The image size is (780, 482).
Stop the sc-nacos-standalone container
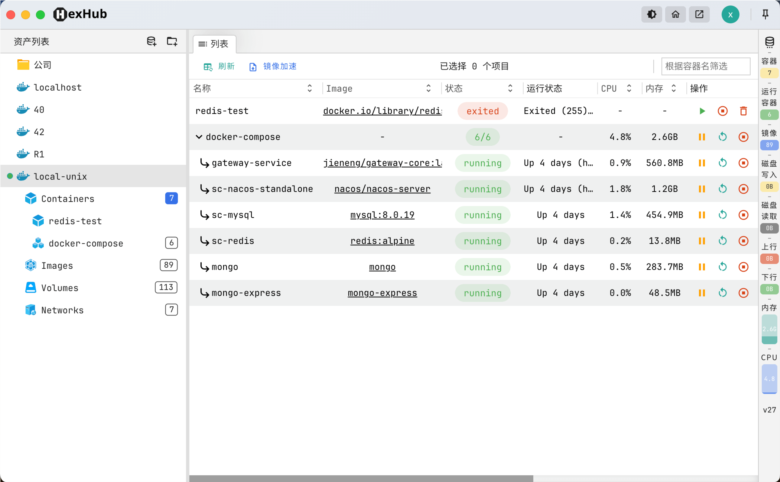[x=743, y=189]
